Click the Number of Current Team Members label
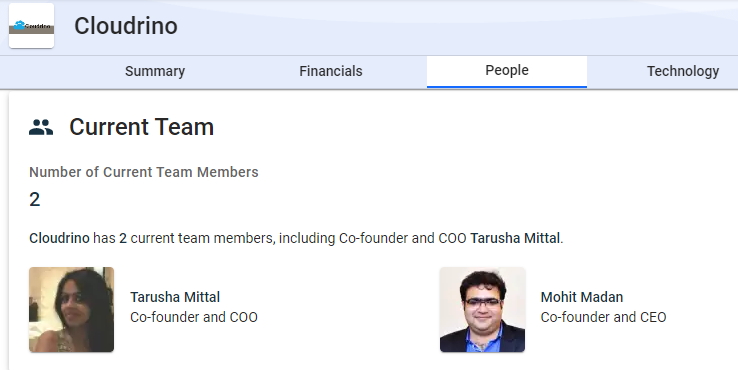The width and height of the screenshot is (738, 370). (144, 172)
